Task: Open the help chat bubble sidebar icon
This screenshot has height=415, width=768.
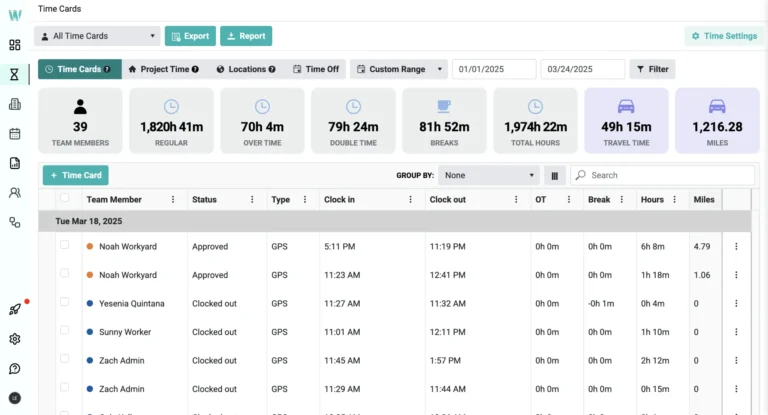Action: click(15, 368)
